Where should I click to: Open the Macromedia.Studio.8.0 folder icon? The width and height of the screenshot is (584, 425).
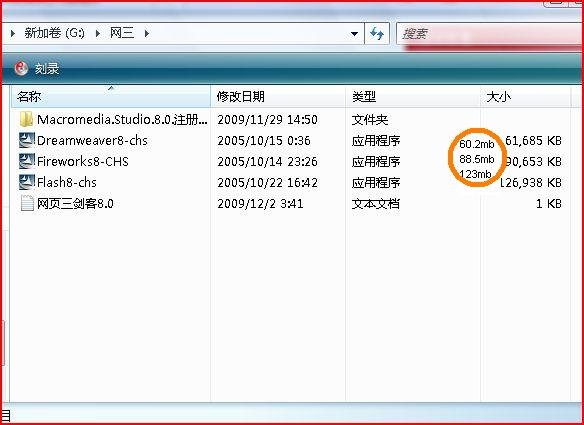click(26, 120)
